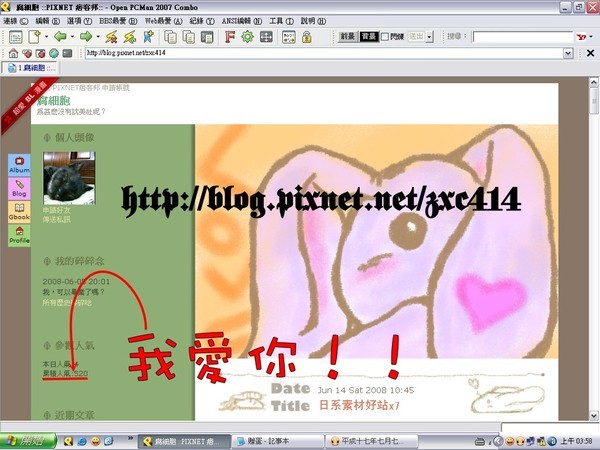Open the 編輯 (E) menu
Screen dimensions: 600x450
[x=47, y=21]
